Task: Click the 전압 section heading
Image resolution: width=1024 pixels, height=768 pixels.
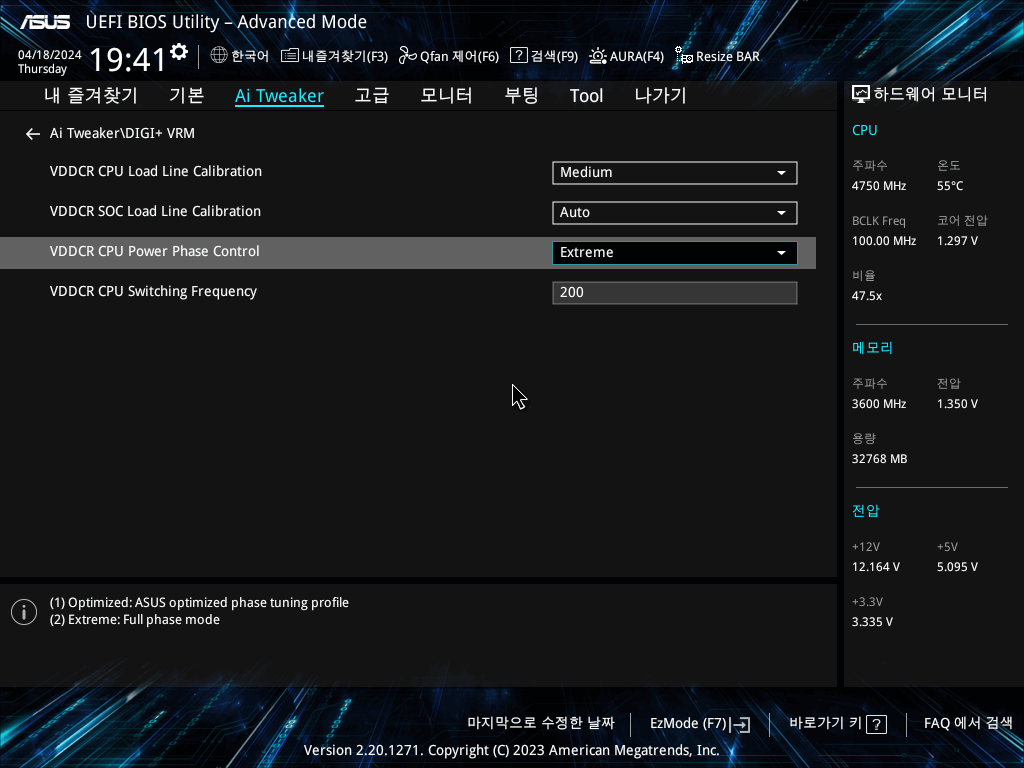Action: tap(865, 511)
